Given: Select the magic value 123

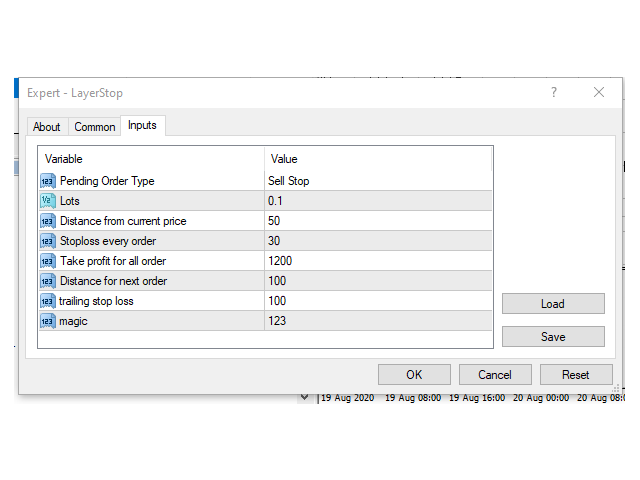Looking at the screenshot, I should pyautogui.click(x=378, y=321).
